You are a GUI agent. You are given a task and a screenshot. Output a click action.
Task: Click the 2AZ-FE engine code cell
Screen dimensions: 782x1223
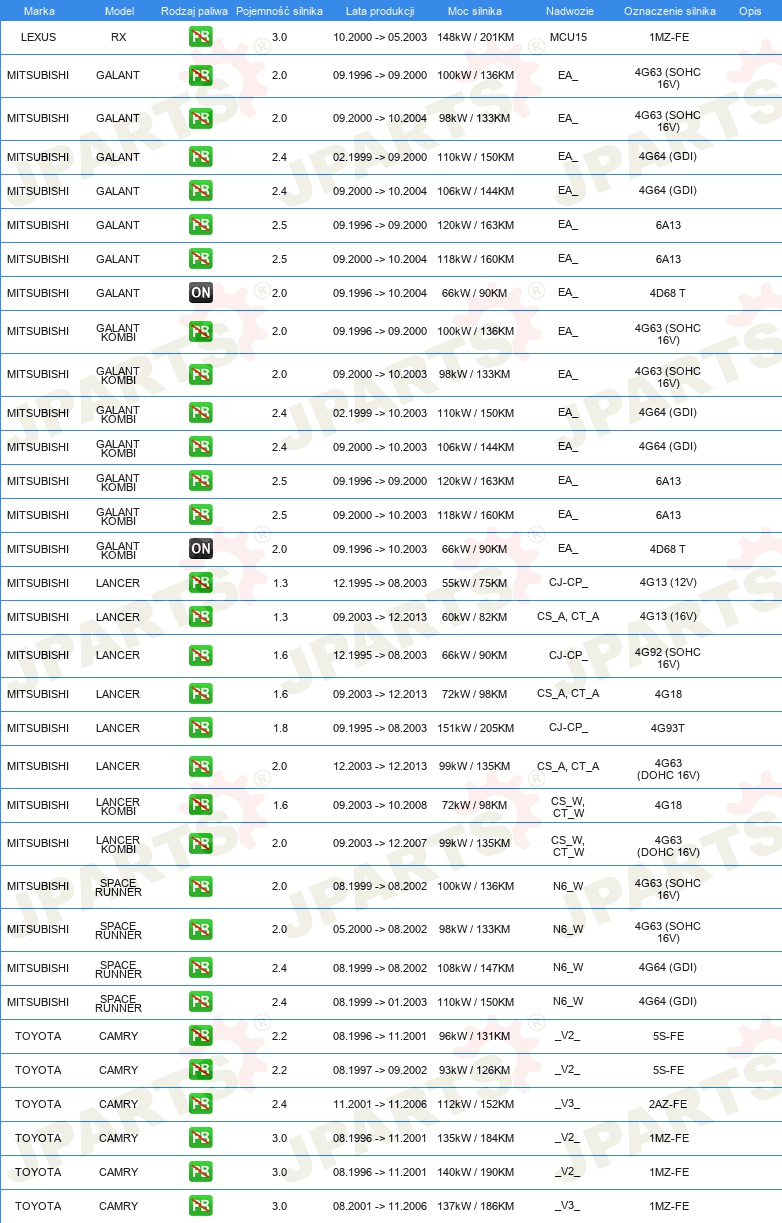pos(668,1104)
